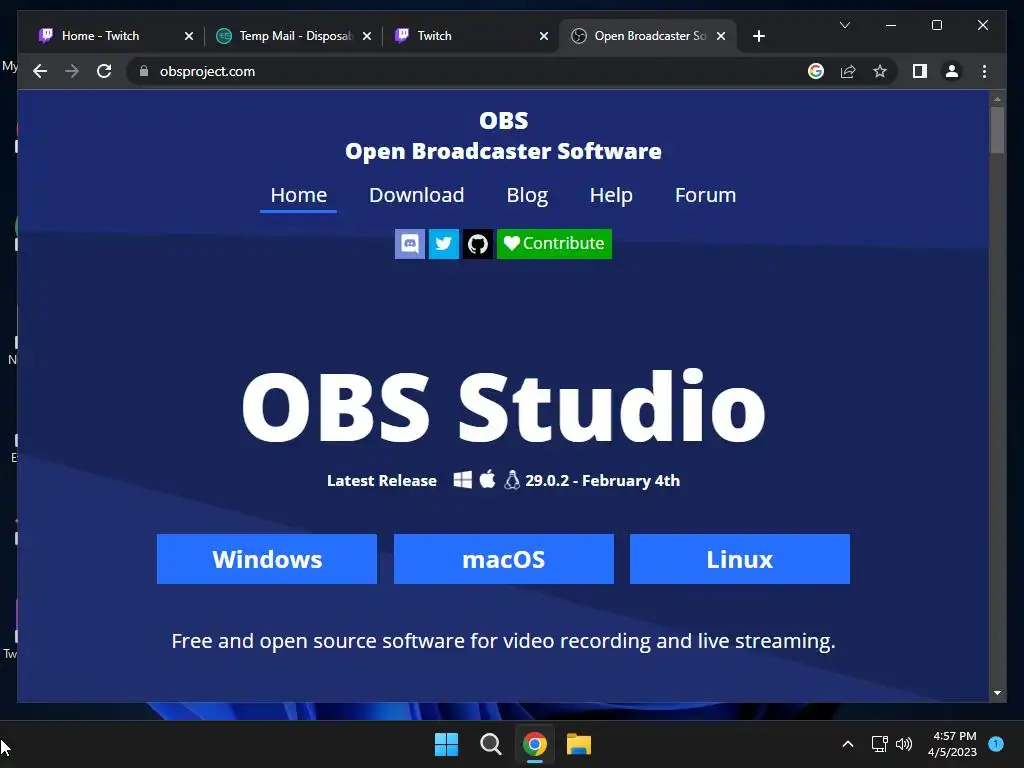Open File Explorer from taskbar
Image resolution: width=1024 pixels, height=768 pixels.
tap(579, 744)
